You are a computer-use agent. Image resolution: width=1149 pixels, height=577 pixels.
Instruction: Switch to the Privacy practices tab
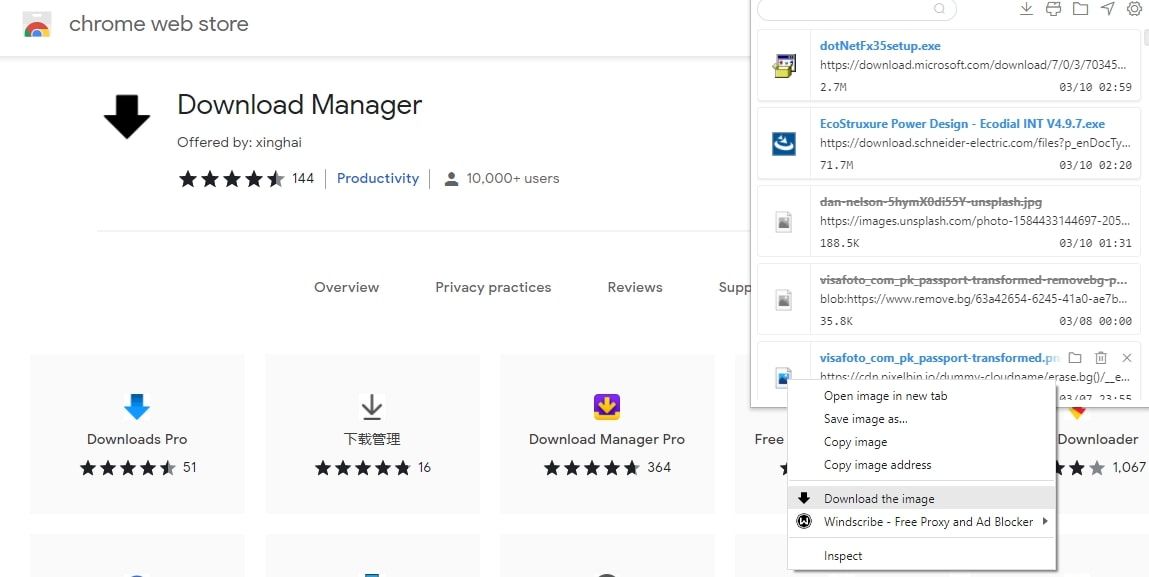[x=493, y=287]
